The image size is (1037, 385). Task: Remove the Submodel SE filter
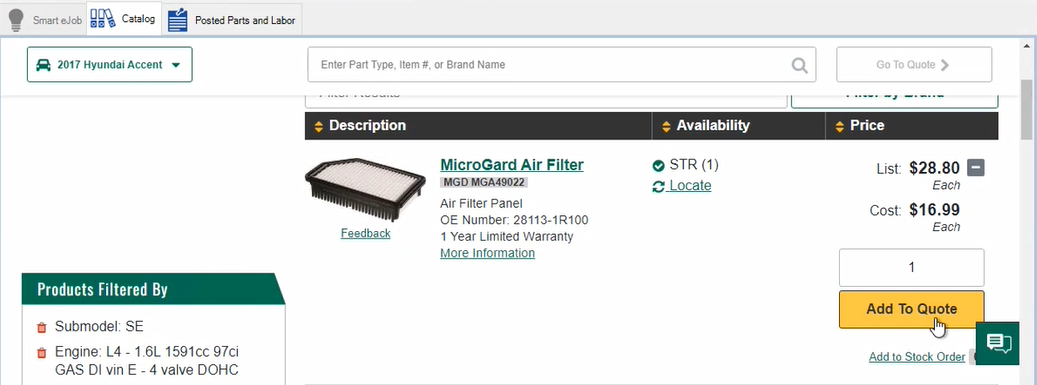coord(42,327)
